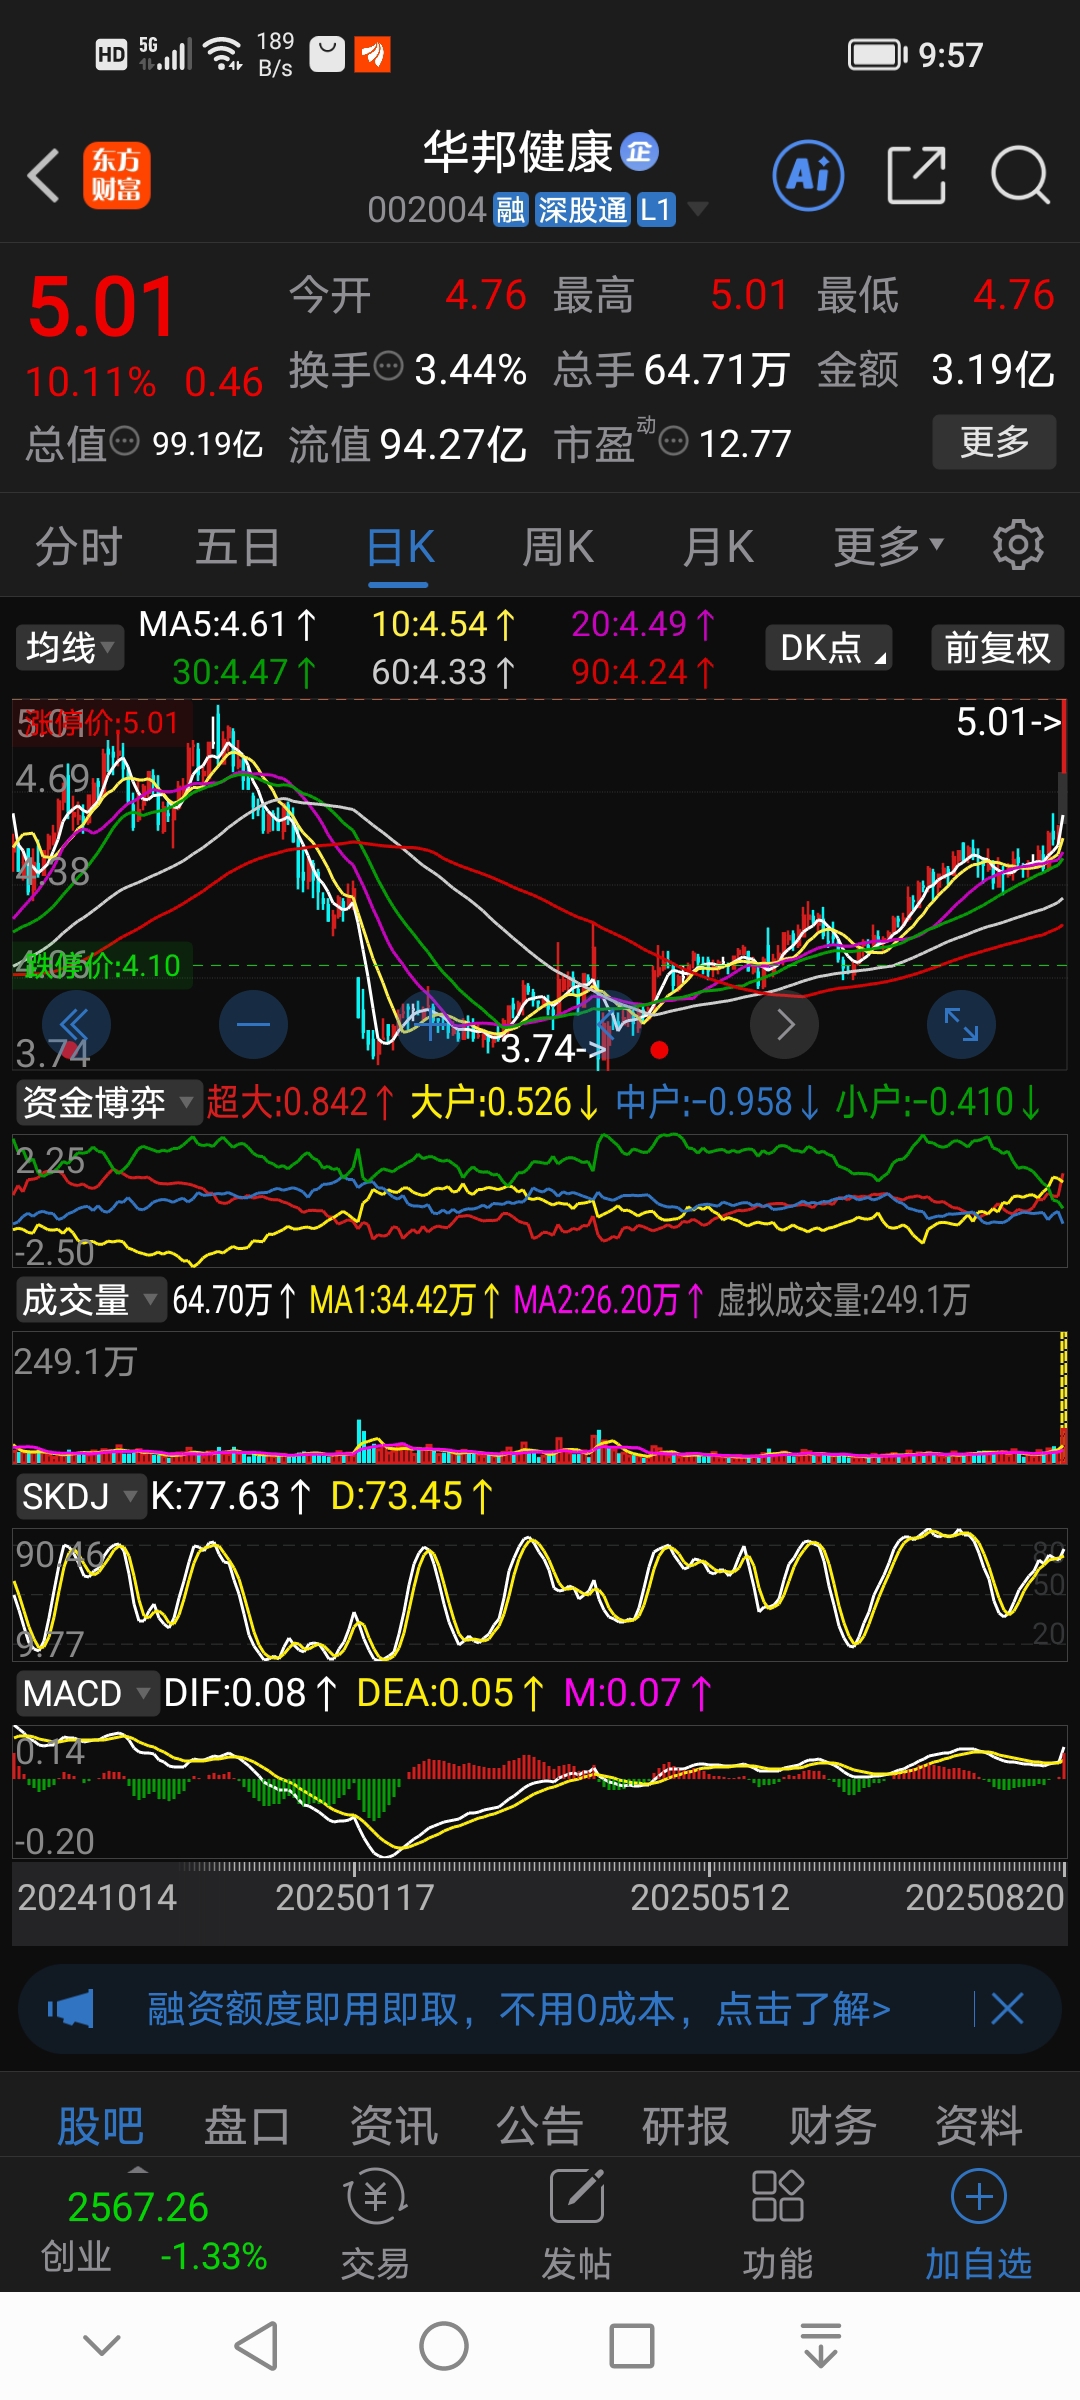Tap info icon beside 换手
1080x2400 pixels.
coord(388,367)
